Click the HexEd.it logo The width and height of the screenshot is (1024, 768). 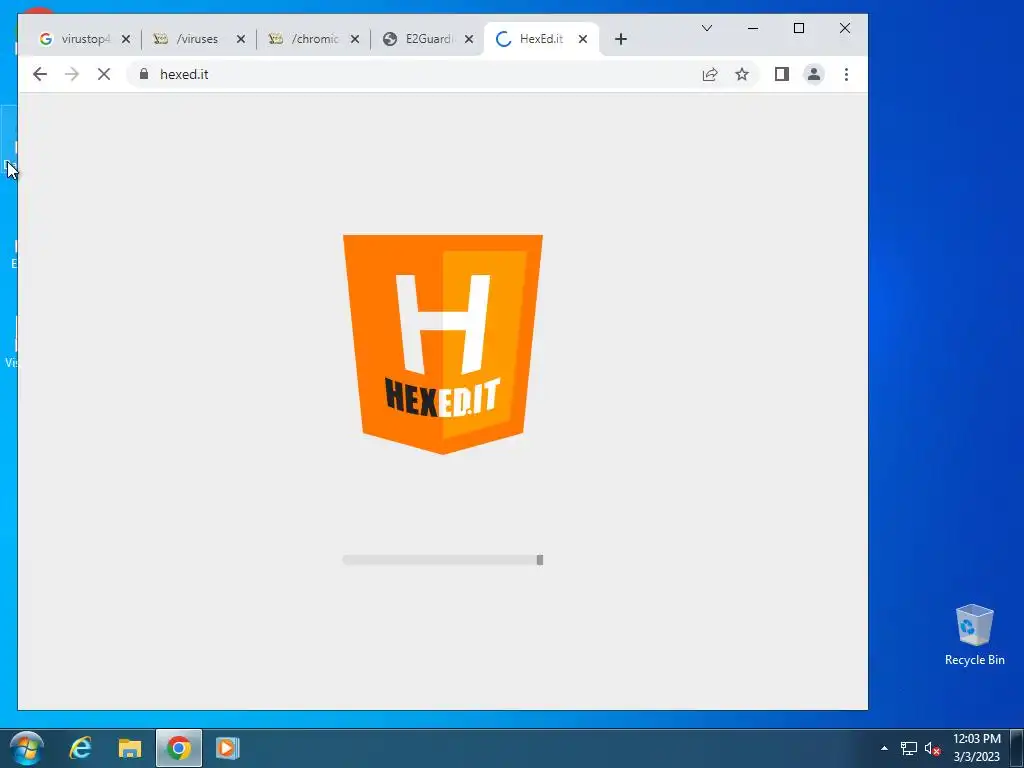(x=443, y=344)
